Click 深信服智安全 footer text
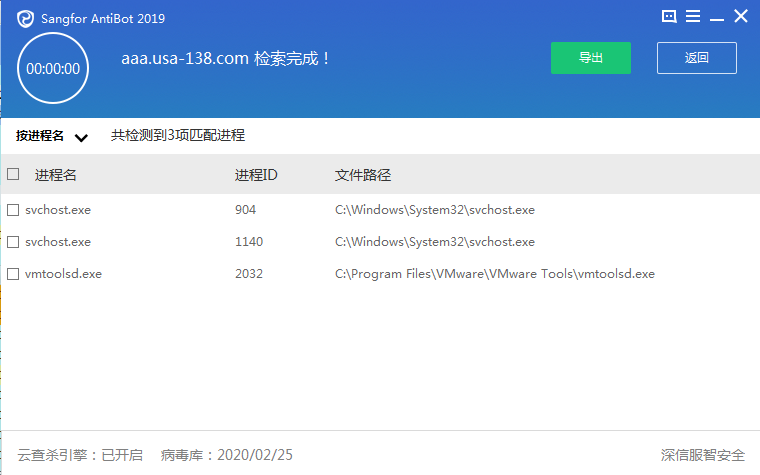This screenshot has width=760, height=475. click(702, 455)
